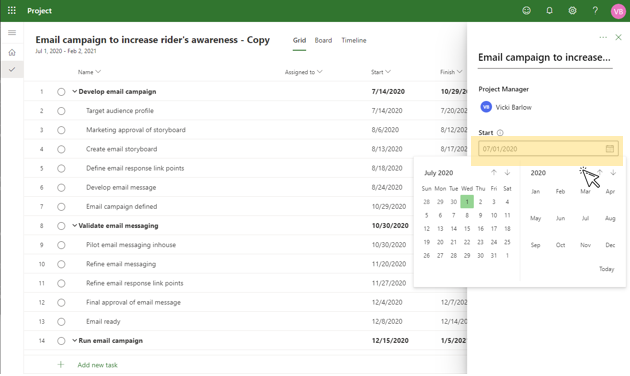Screen dimensions: 630x376
Task: Open the Start column dropdown
Action: pos(388,72)
